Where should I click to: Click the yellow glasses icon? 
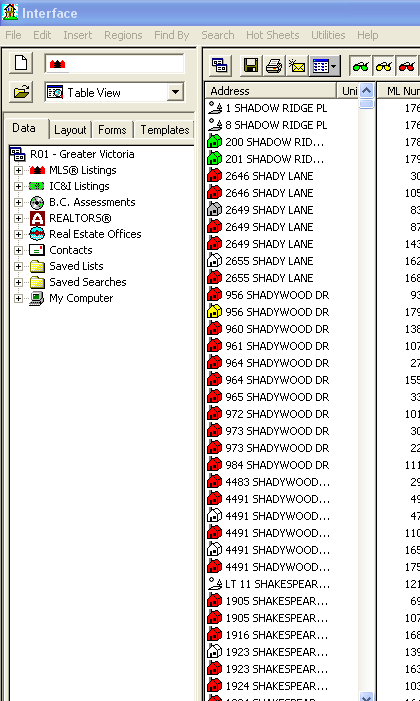click(x=384, y=66)
